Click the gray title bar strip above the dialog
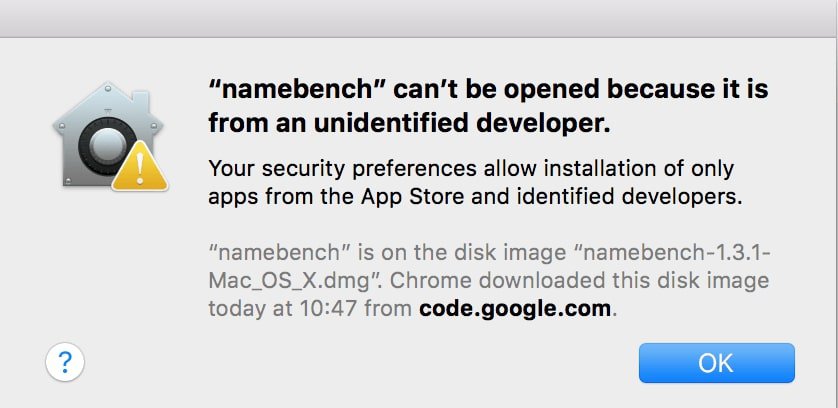Viewport: 838px width, 408px height. coord(419,18)
